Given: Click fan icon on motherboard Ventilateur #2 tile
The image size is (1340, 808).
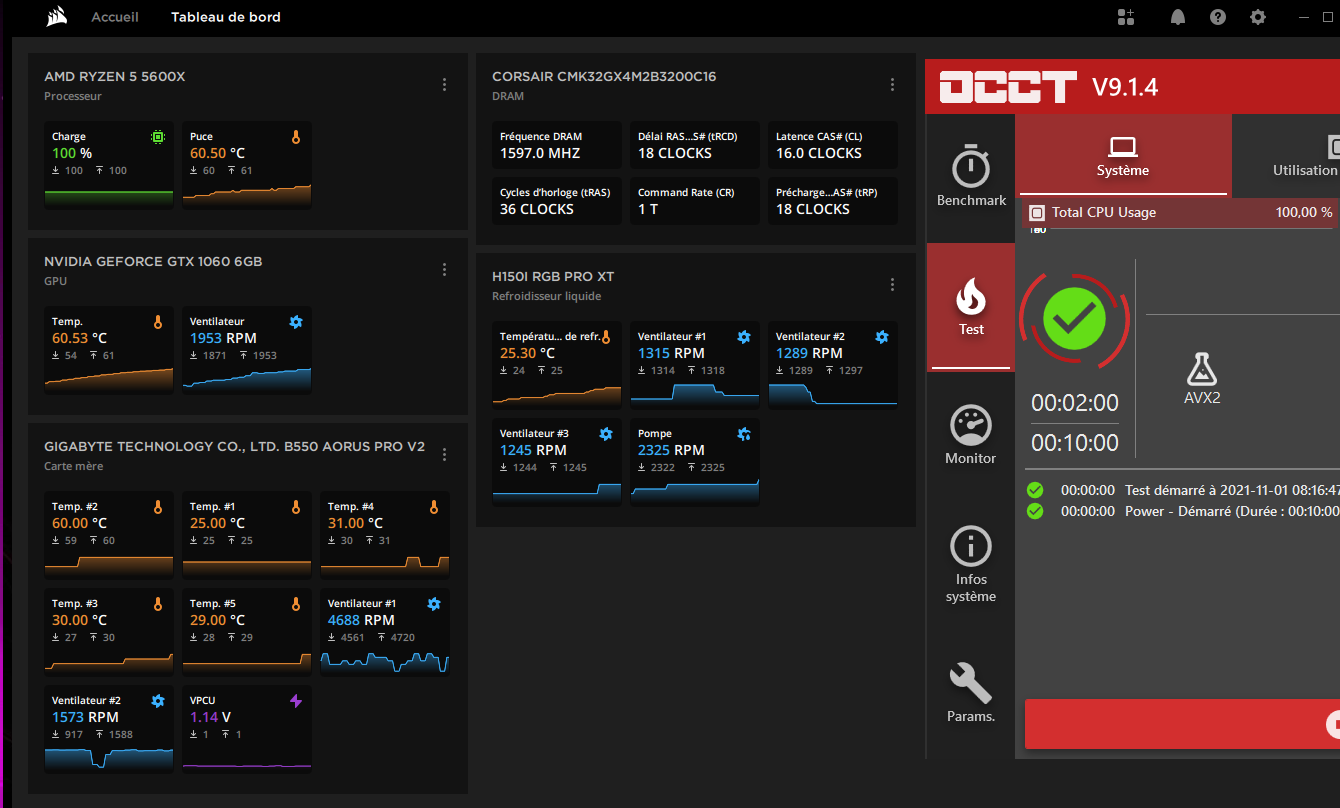Looking at the screenshot, I should pyautogui.click(x=158, y=701).
